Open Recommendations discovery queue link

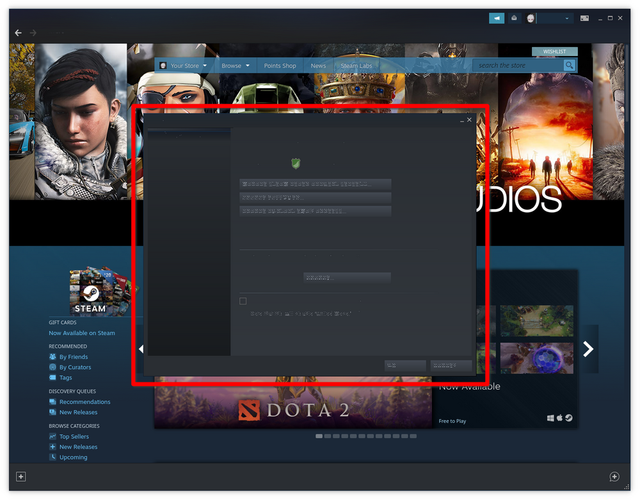[85, 402]
